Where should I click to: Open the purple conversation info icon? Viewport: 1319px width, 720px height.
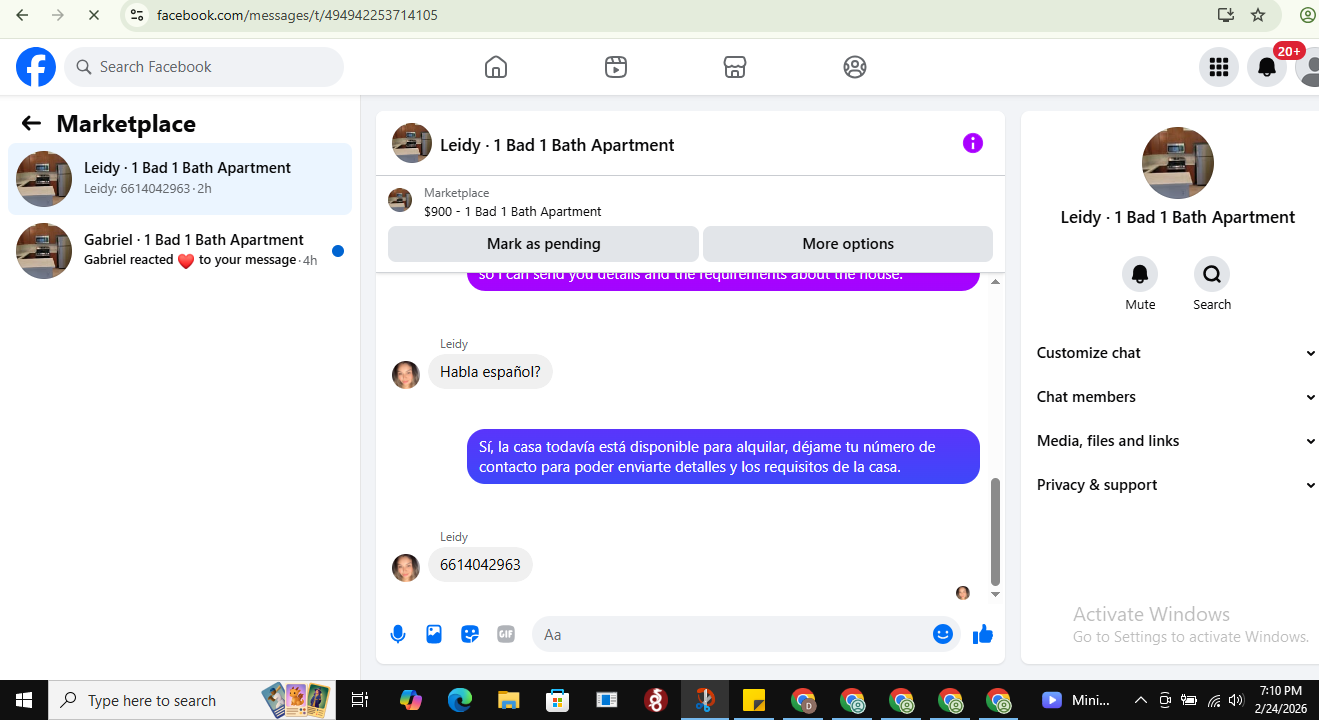pos(973,143)
